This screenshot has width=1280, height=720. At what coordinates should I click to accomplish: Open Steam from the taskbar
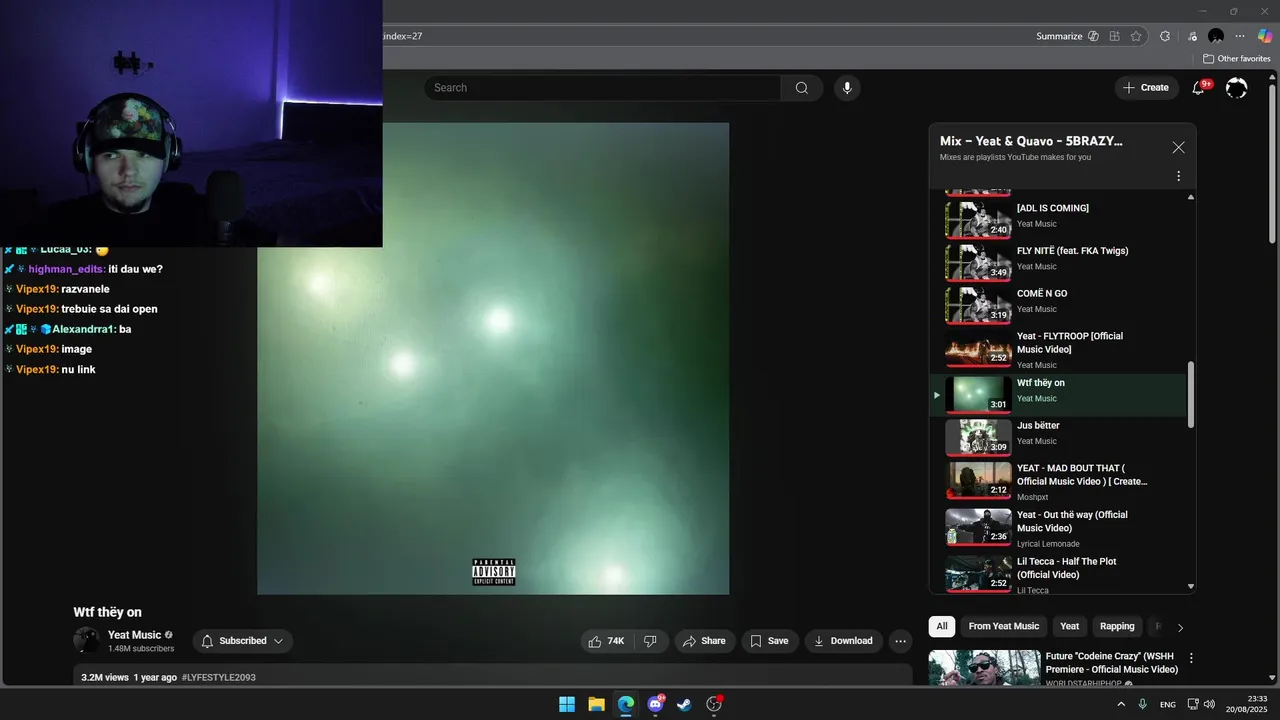(x=684, y=704)
